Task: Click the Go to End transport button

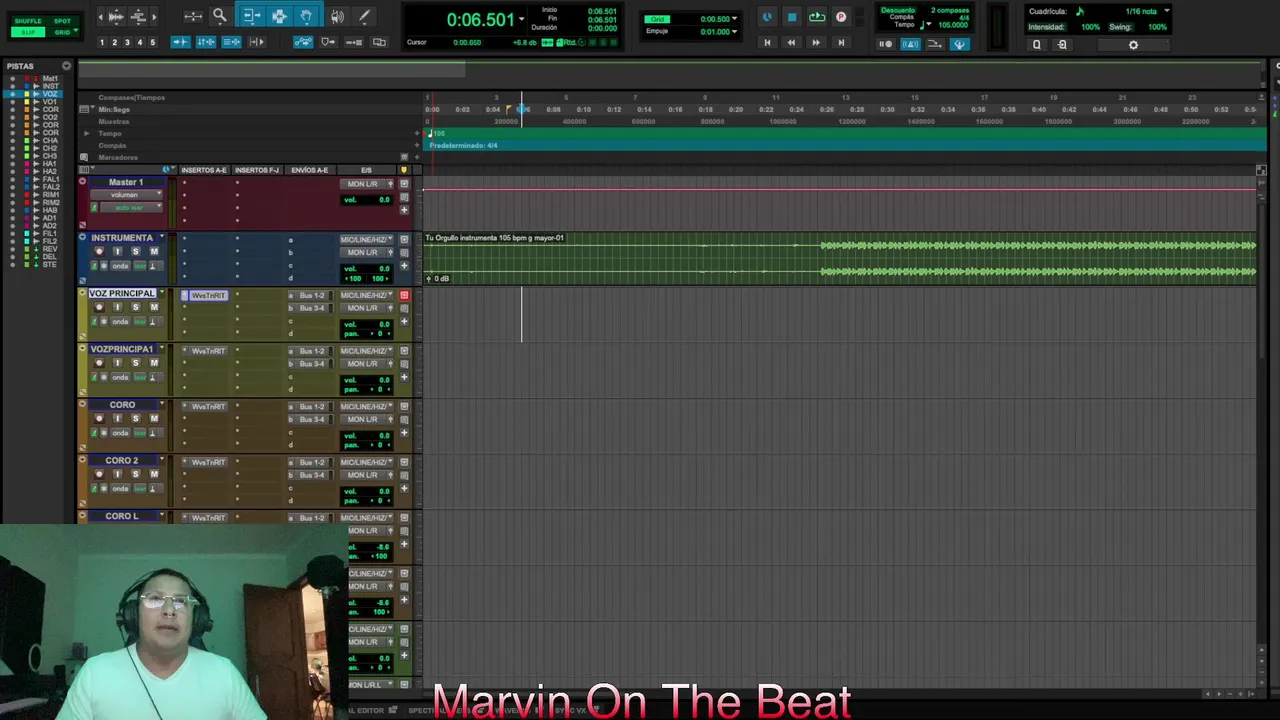Action: 841,43
